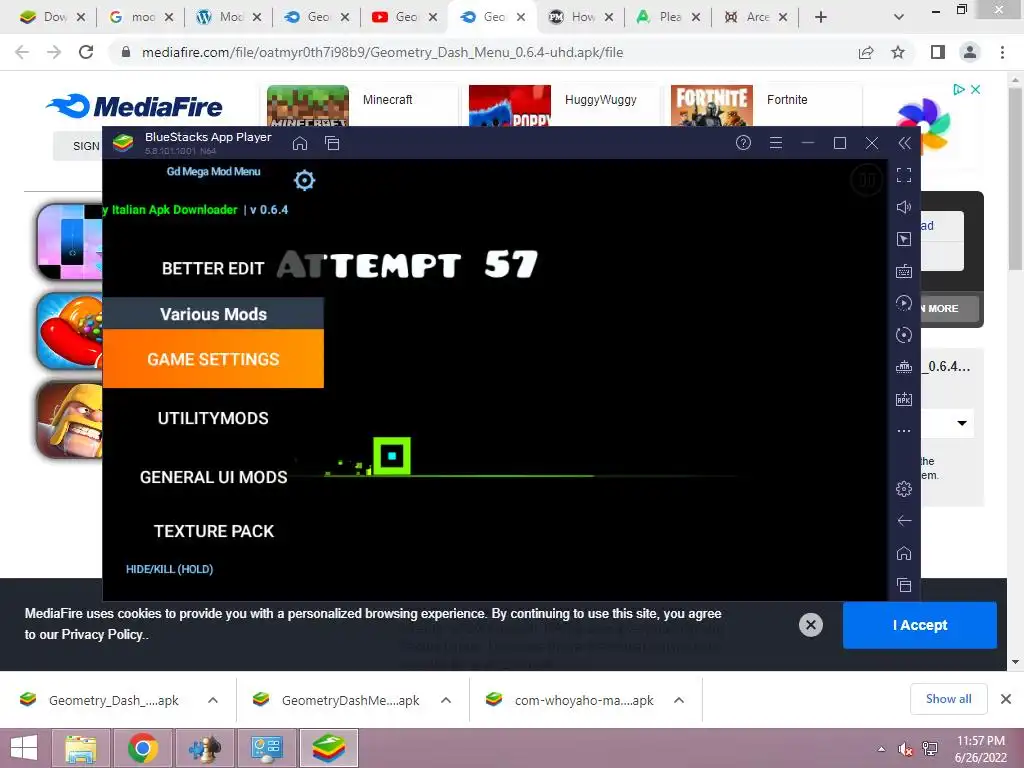This screenshot has height=768, width=1024.
Task: Click BlueStacks volume speaker icon
Action: coord(904,207)
